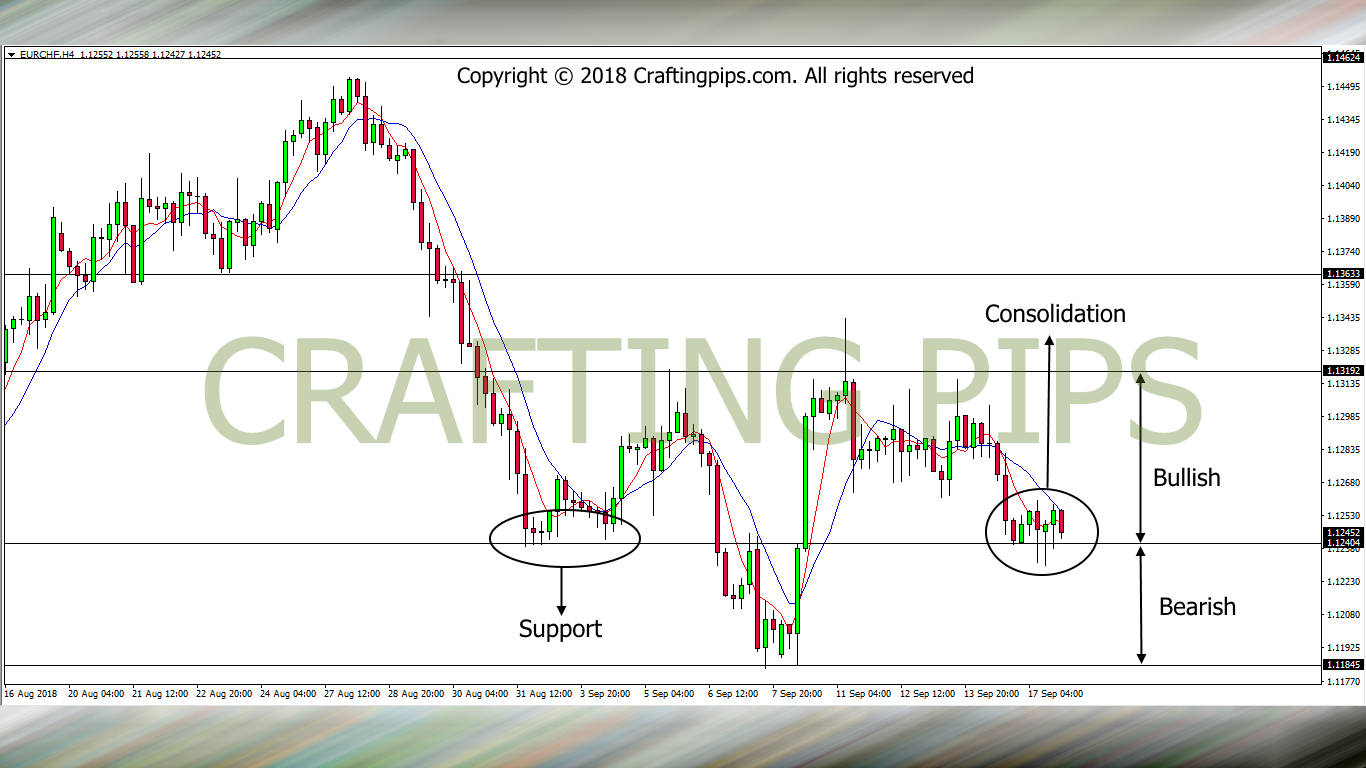
Task: Click the 1.12230 price axis value
Action: point(1341,582)
